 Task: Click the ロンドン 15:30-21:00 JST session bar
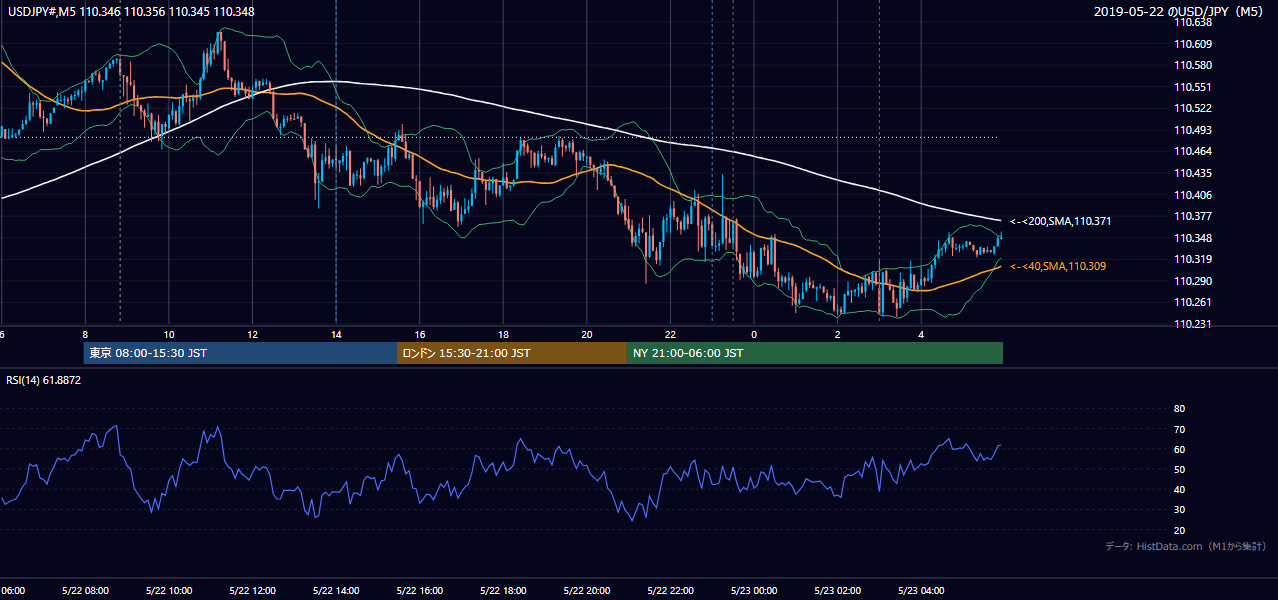[512, 353]
